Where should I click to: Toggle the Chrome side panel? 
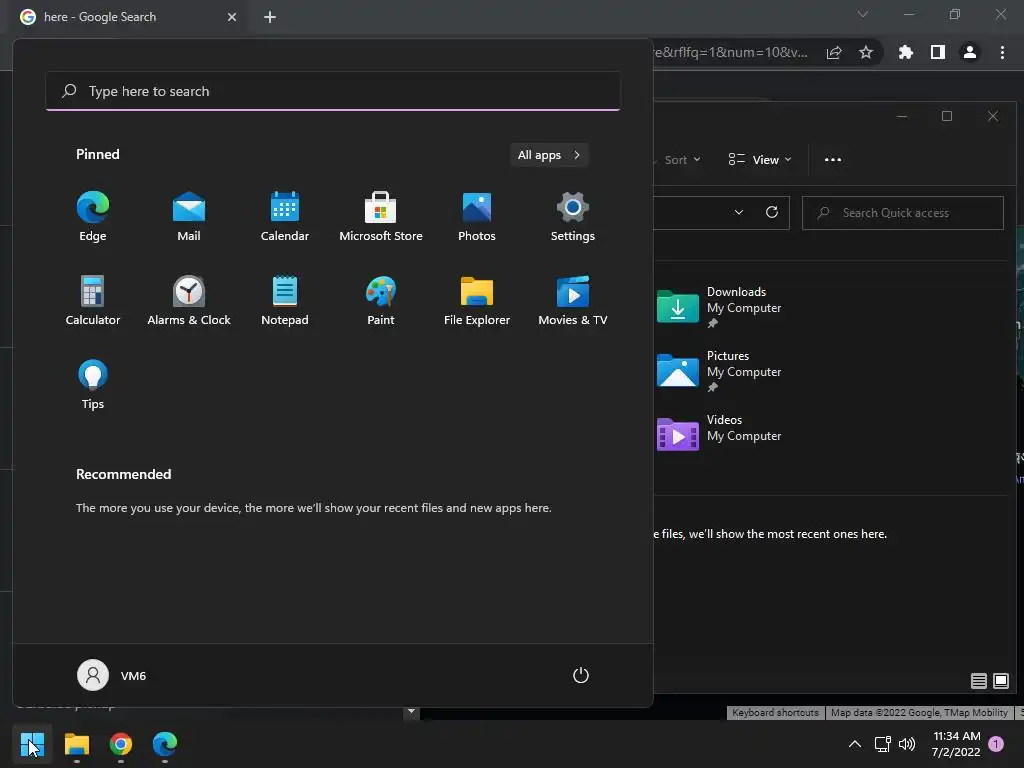click(x=938, y=53)
